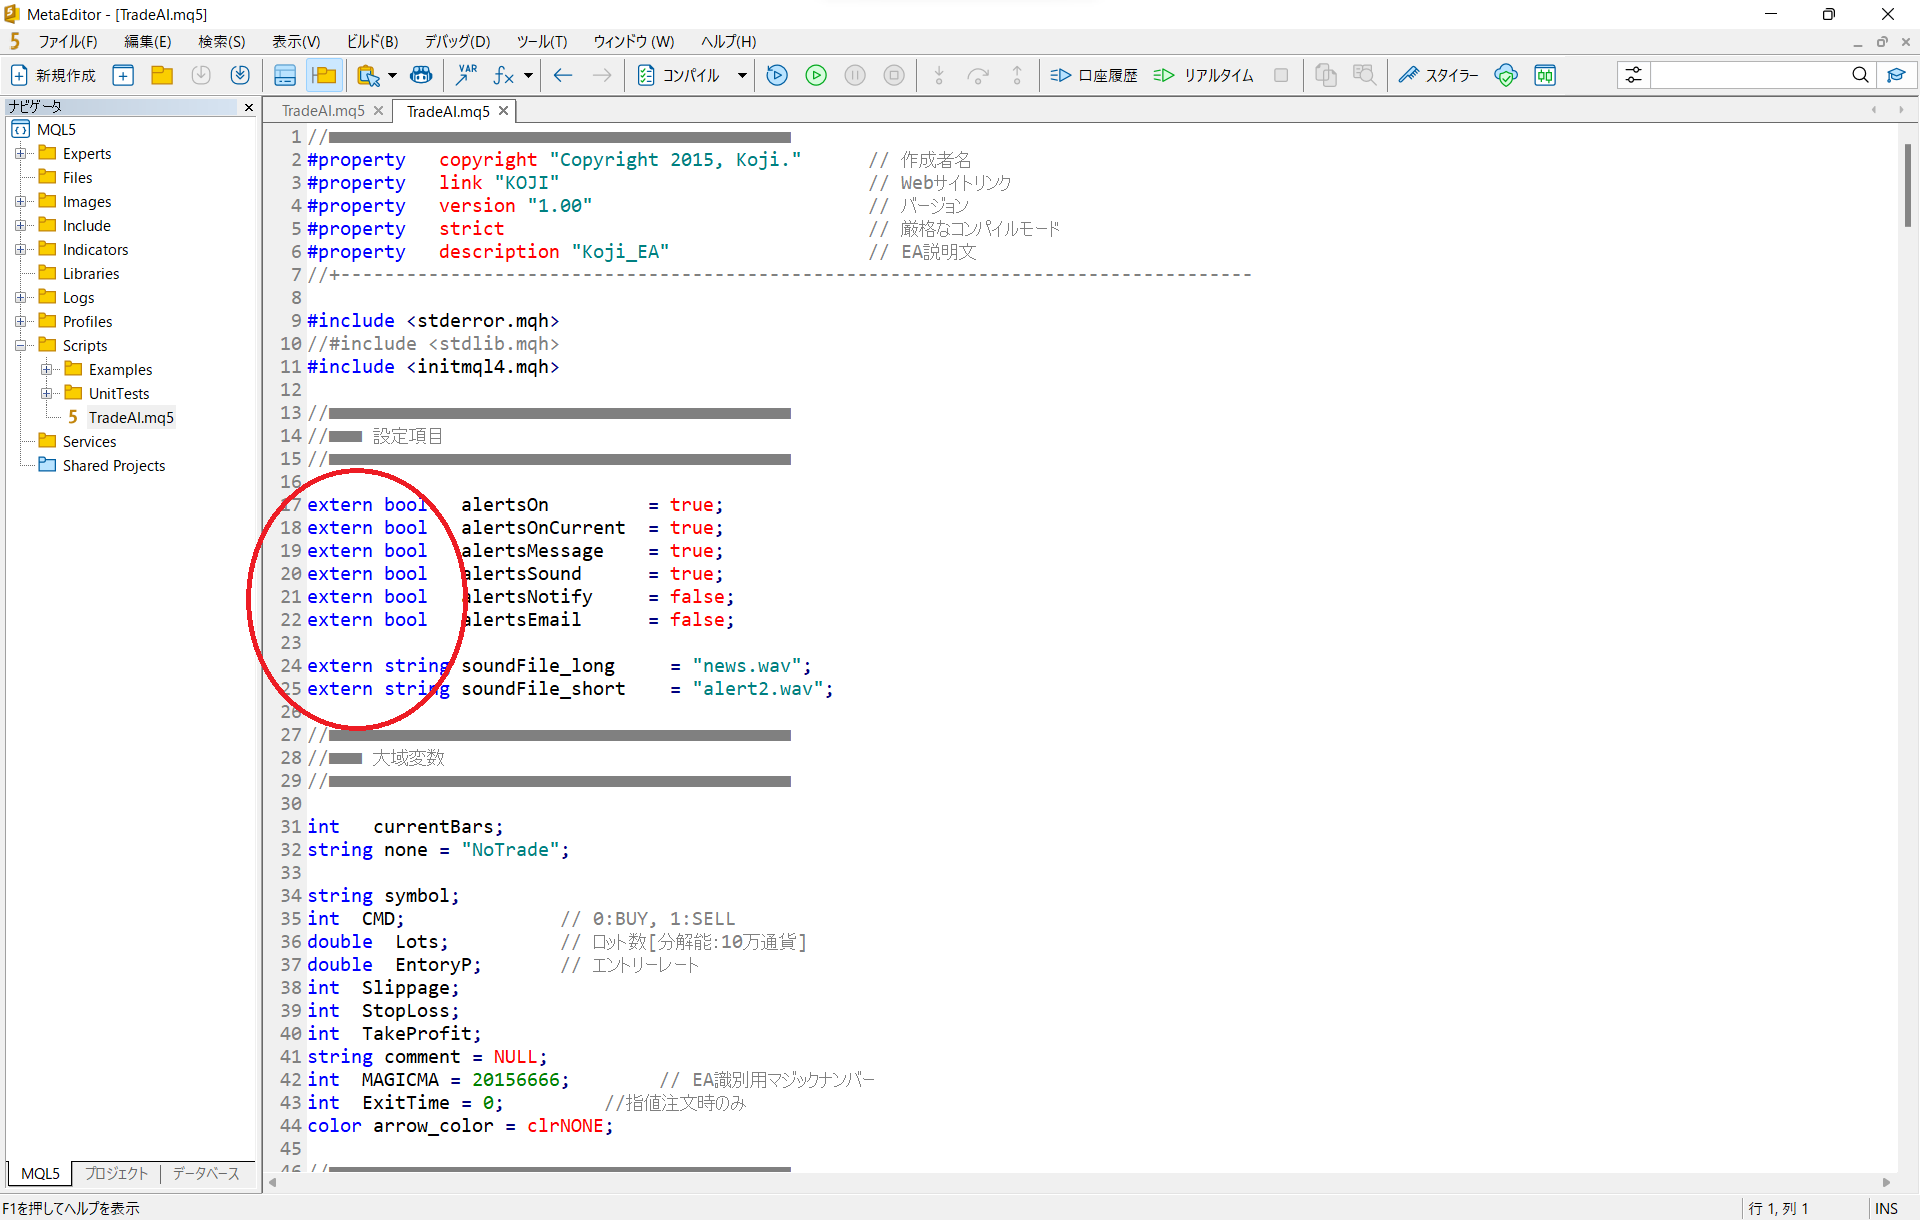Close the navigator (ナビゲータ) panel
1920x1220 pixels.
(249, 107)
